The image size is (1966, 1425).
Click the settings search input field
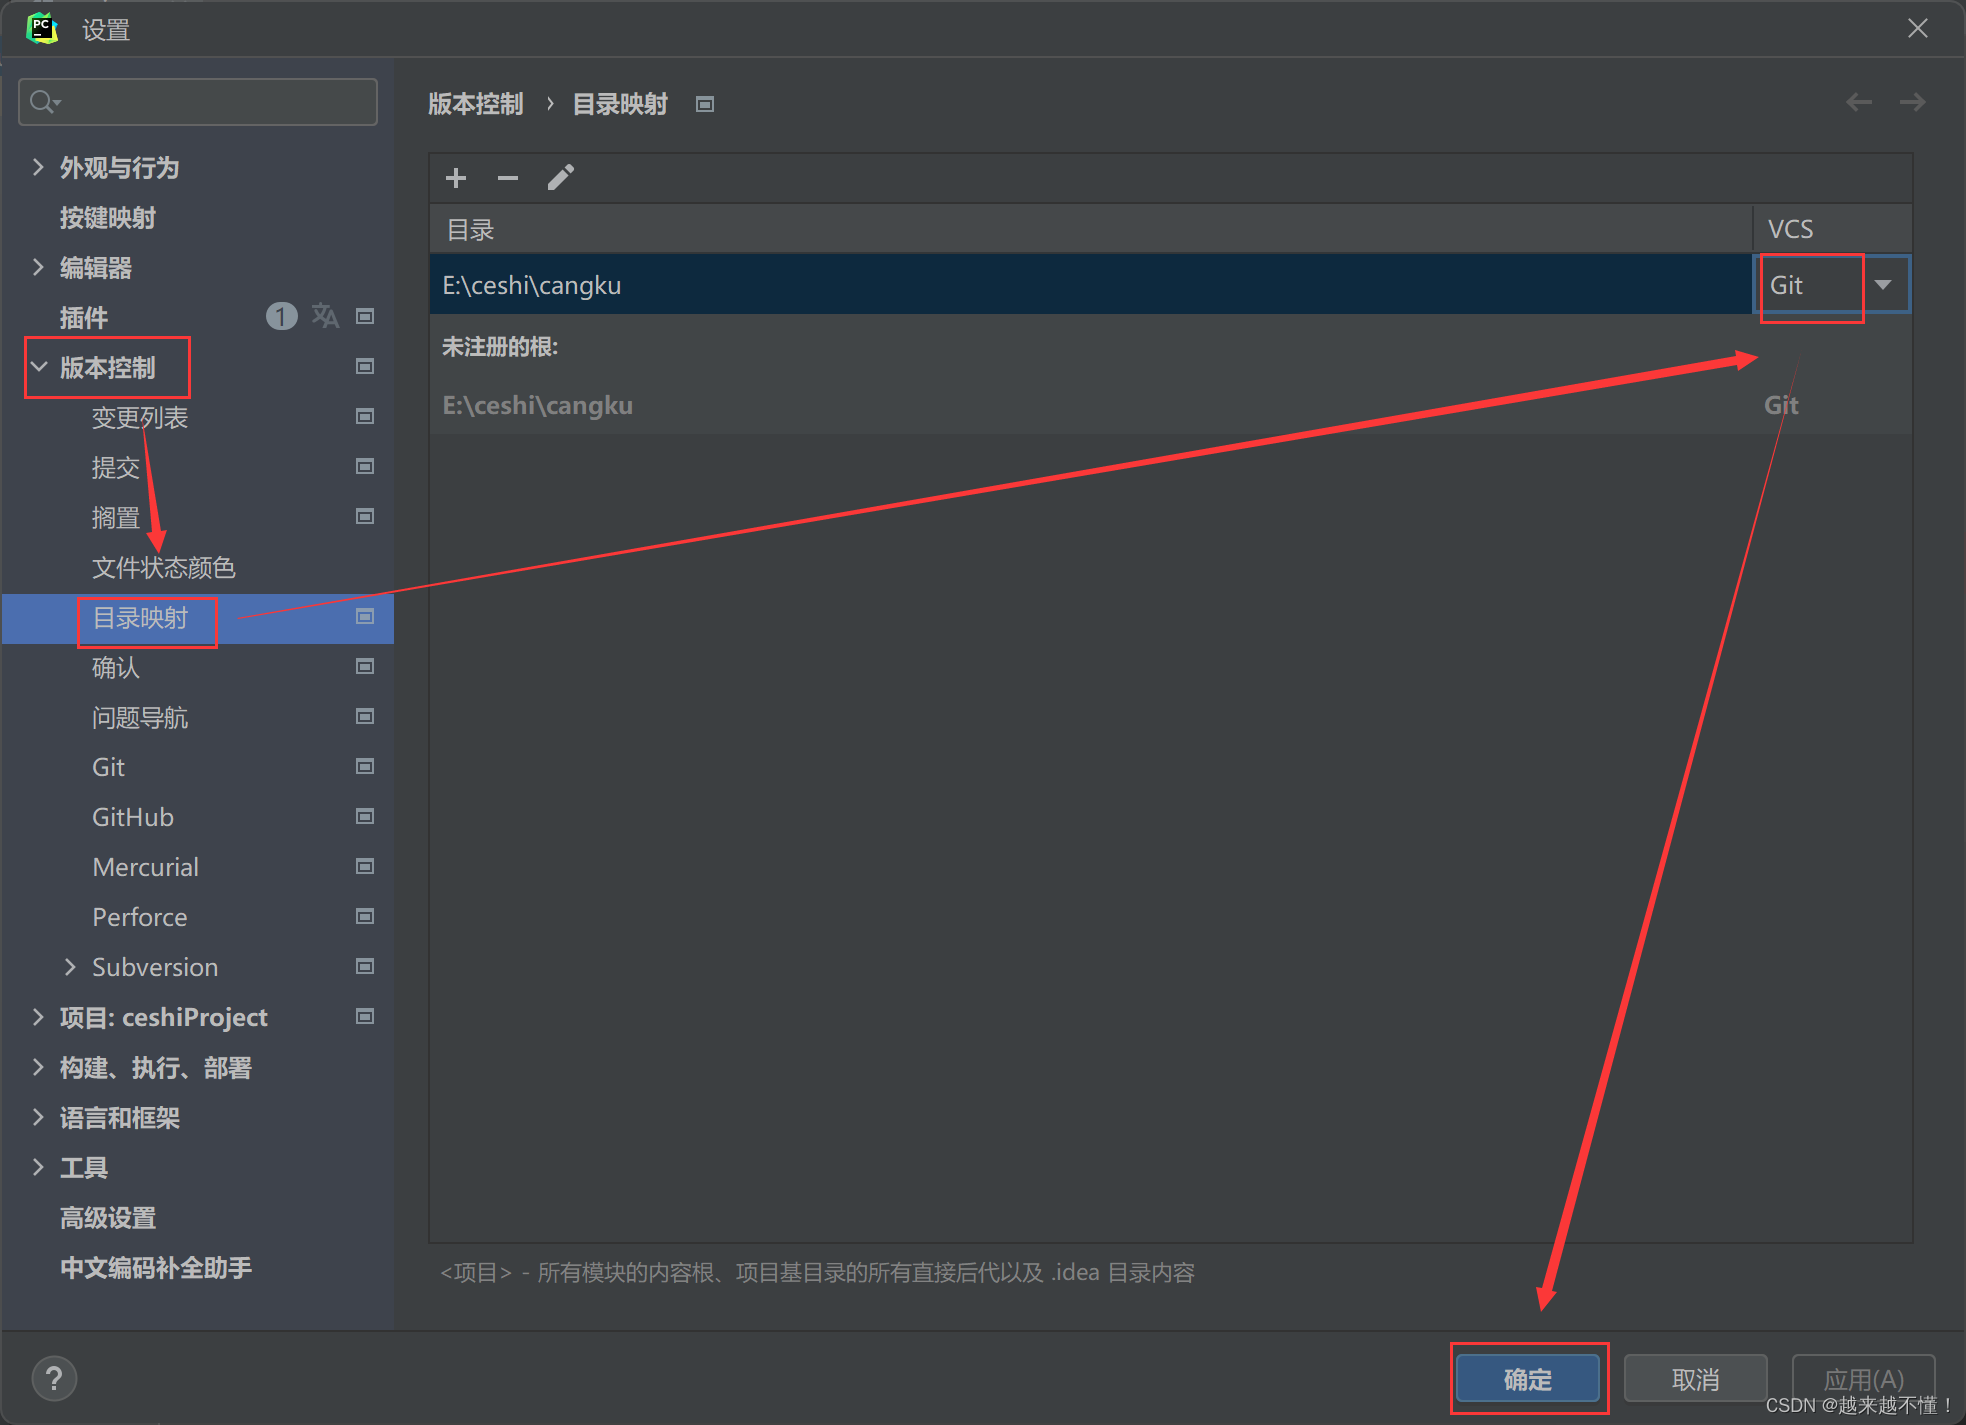(198, 102)
